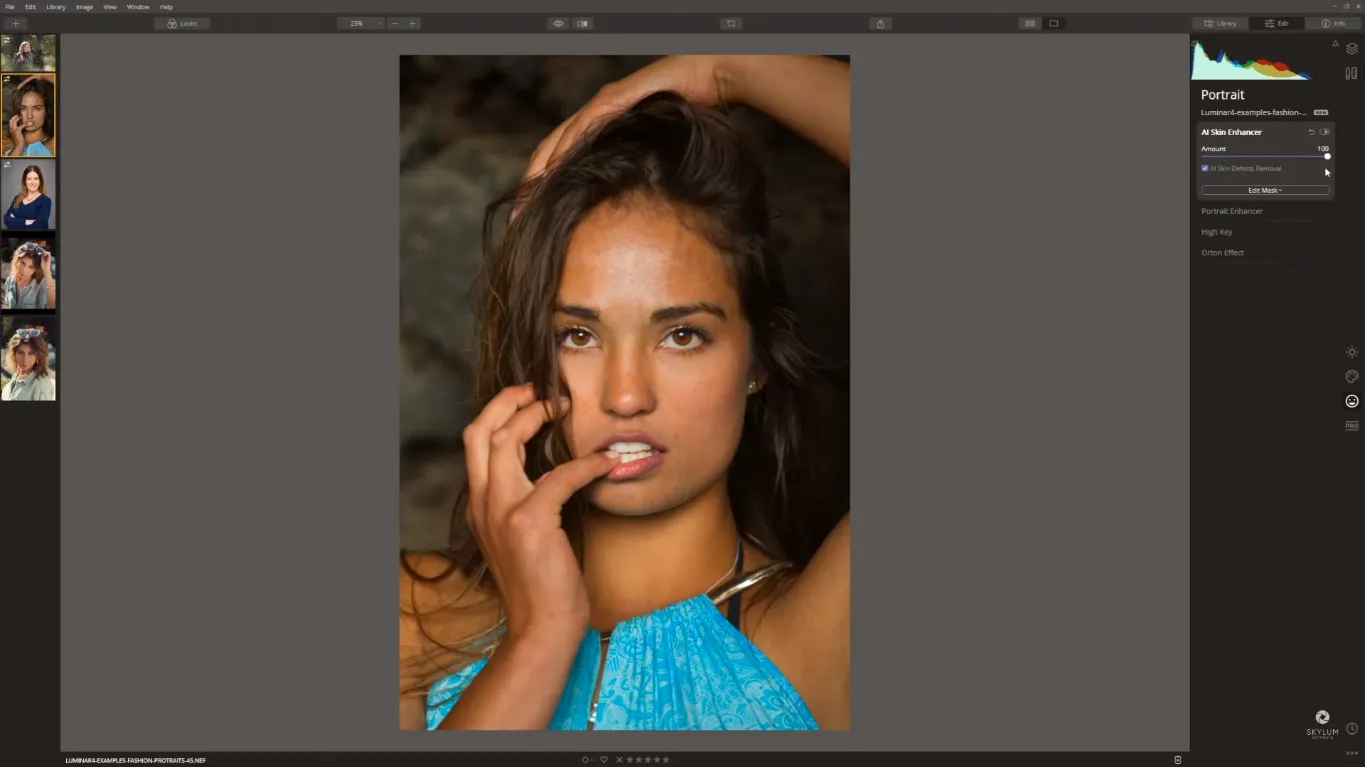Open the Pro tools category
The image size is (1365, 767).
[x=1351, y=426]
